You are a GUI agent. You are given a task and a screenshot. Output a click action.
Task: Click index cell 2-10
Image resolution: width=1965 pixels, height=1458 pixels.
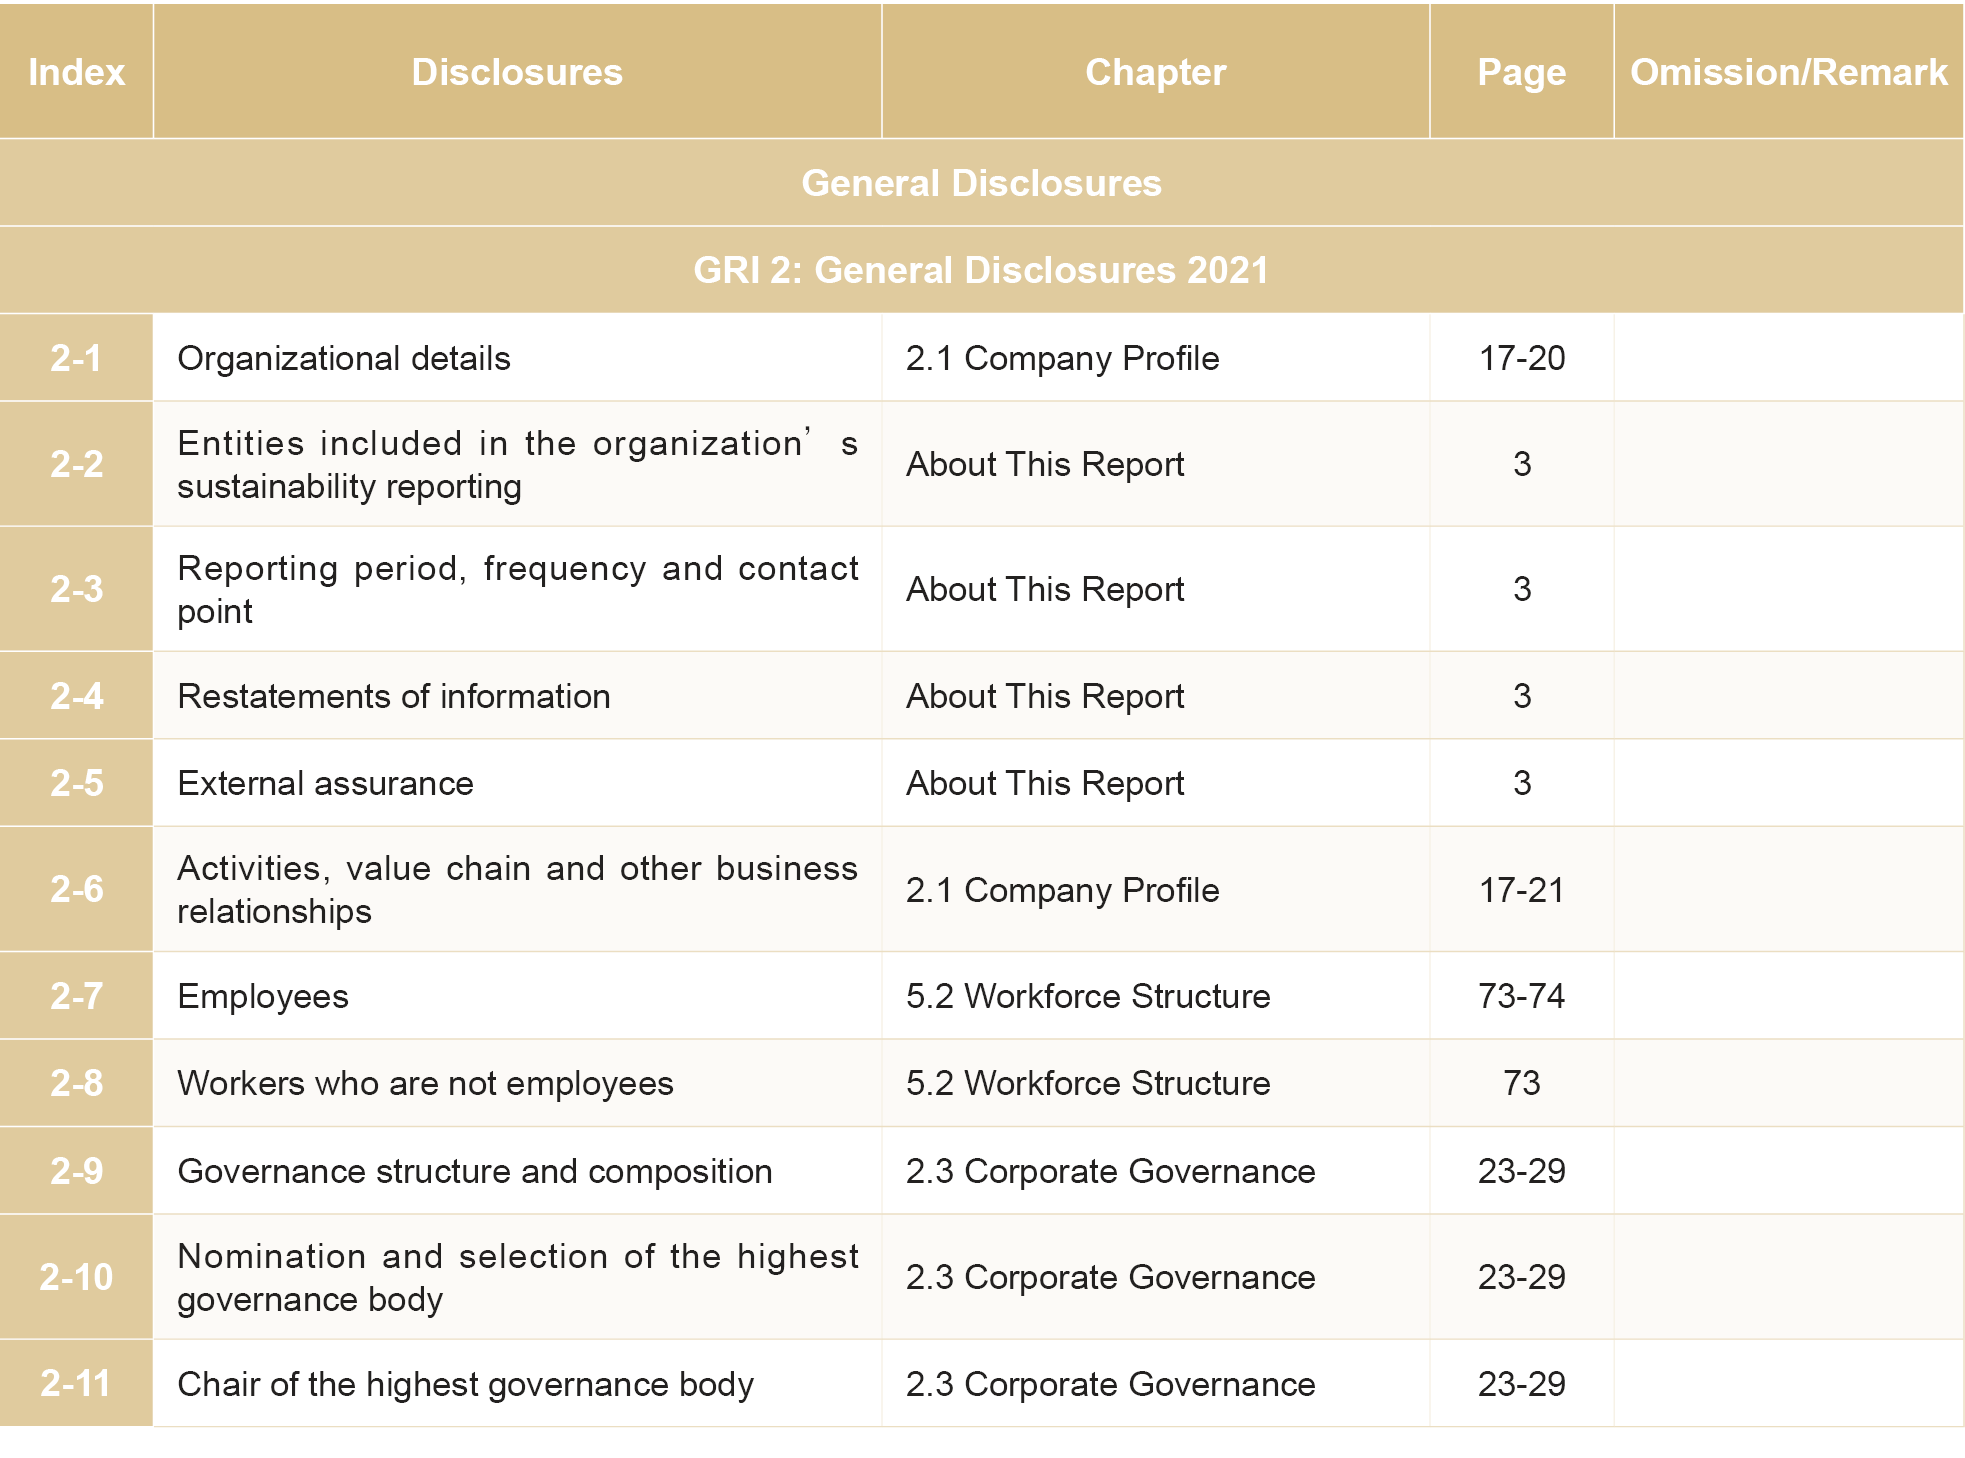[x=76, y=1277]
